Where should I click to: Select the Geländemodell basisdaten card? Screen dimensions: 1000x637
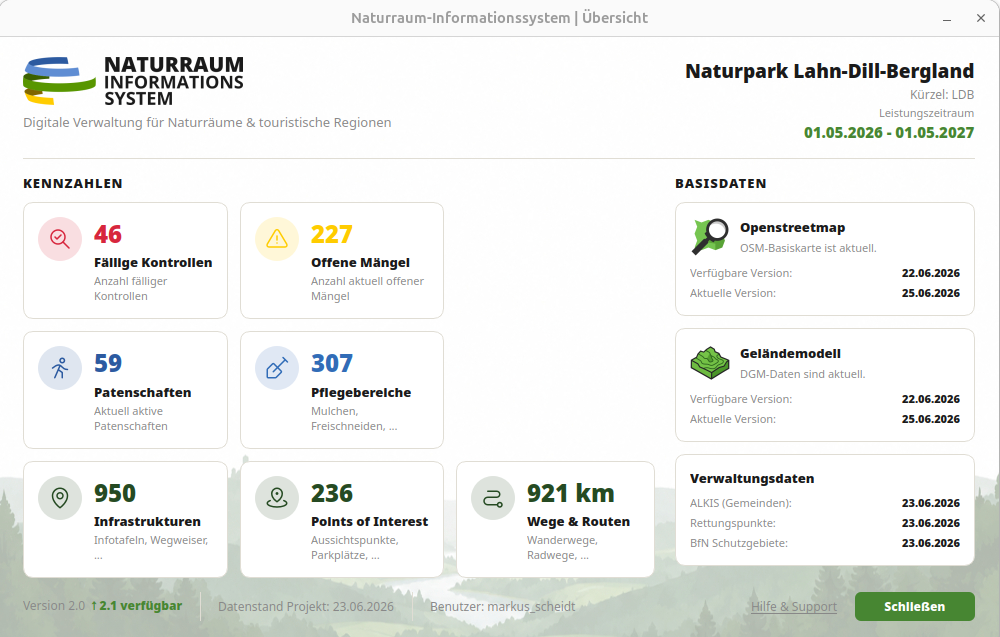(x=825, y=384)
